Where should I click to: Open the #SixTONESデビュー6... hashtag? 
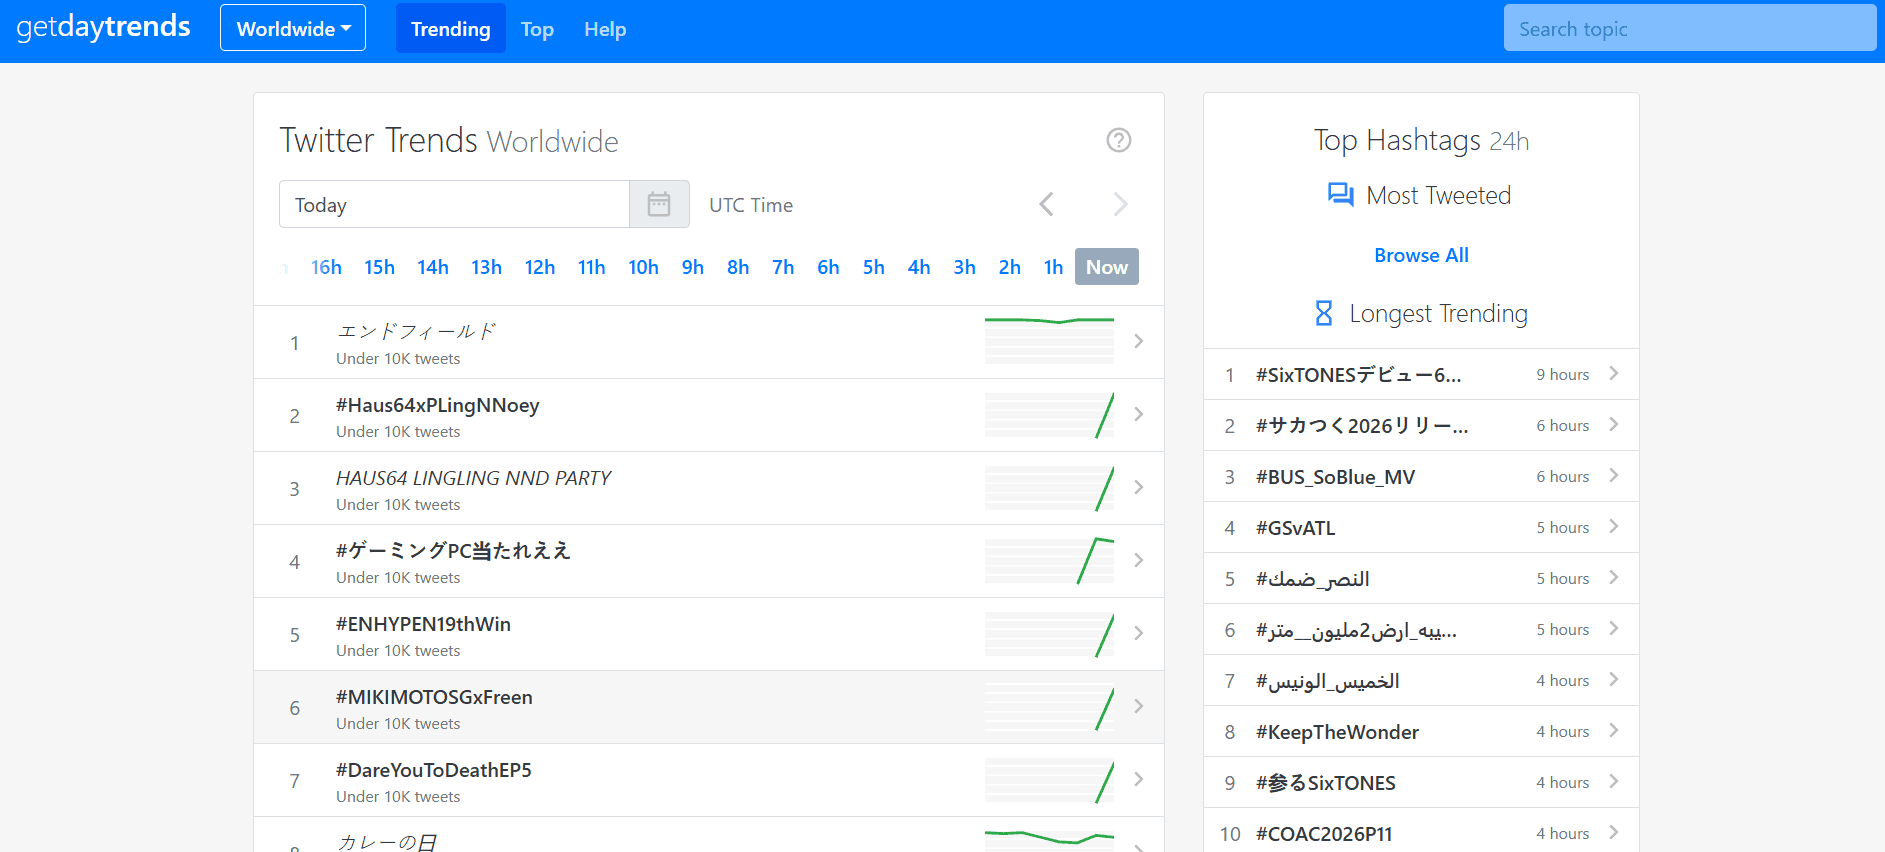point(1358,375)
